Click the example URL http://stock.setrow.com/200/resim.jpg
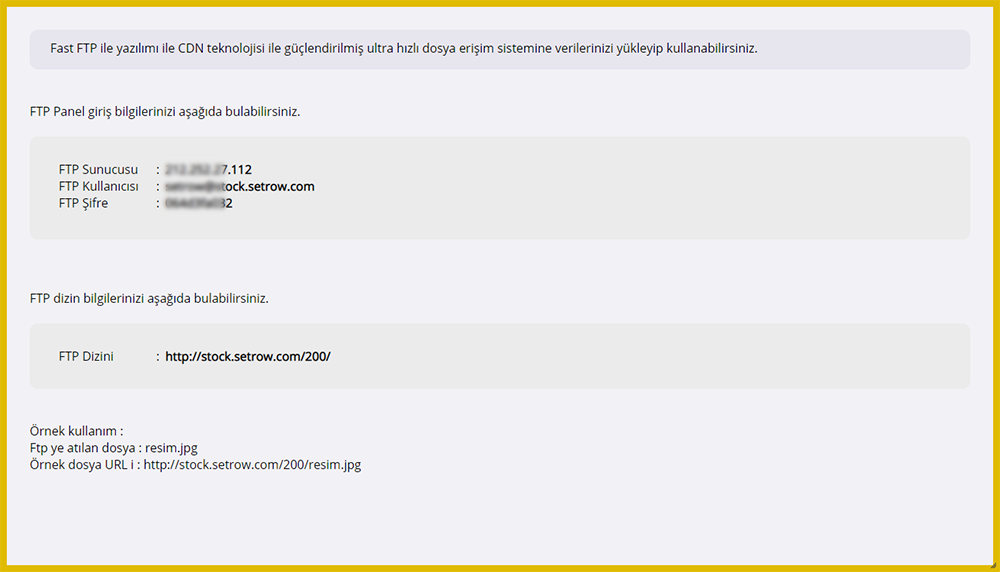The image size is (1000, 572). [x=252, y=465]
